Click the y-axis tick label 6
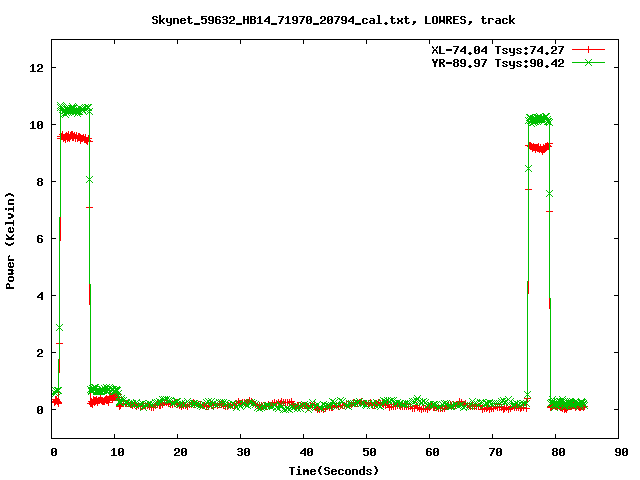The width and height of the screenshot is (640, 480). [40, 239]
